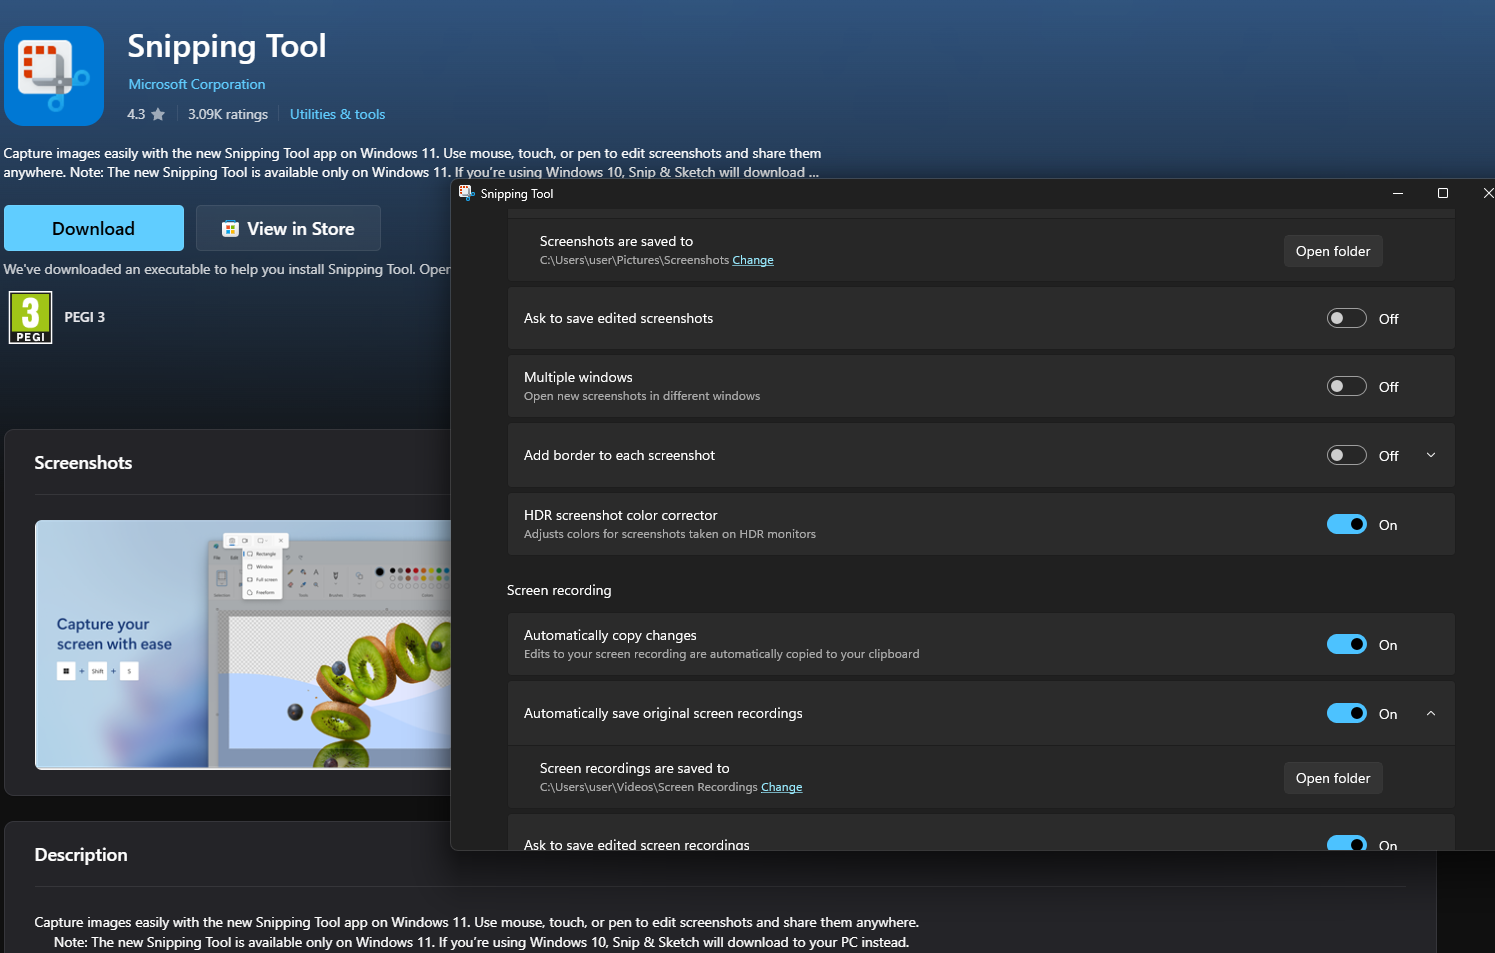Disable HDR screenshot color corrector
The image size is (1495, 953).
coord(1346,524)
